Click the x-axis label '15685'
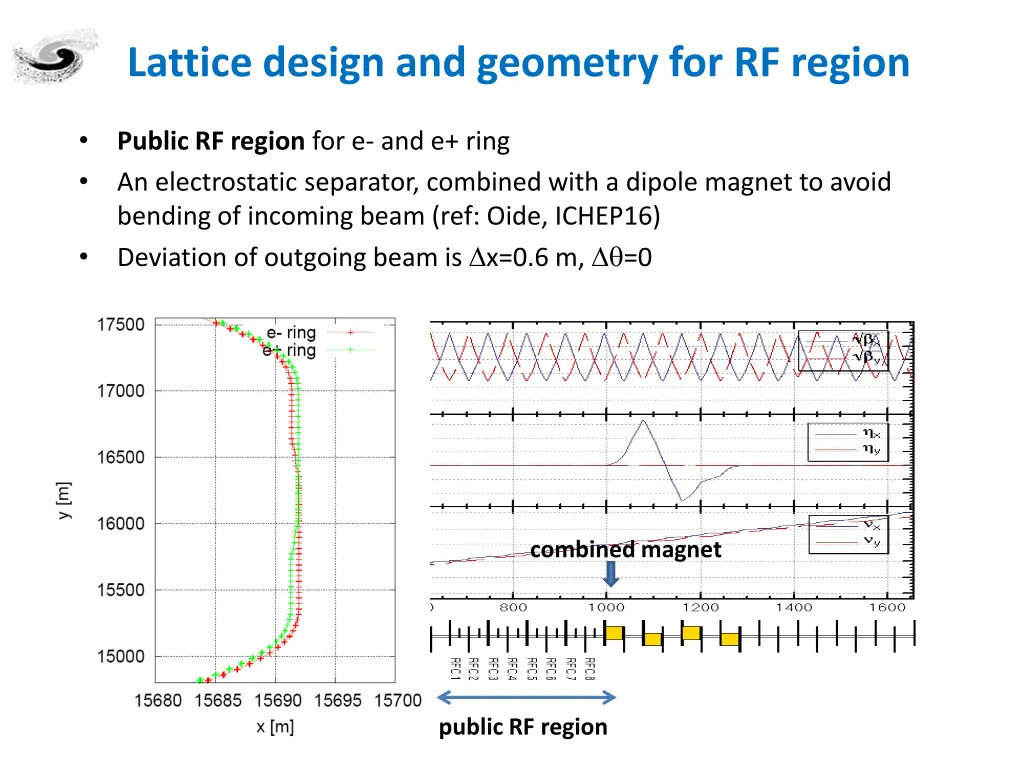The width and height of the screenshot is (1024, 768). [x=218, y=701]
